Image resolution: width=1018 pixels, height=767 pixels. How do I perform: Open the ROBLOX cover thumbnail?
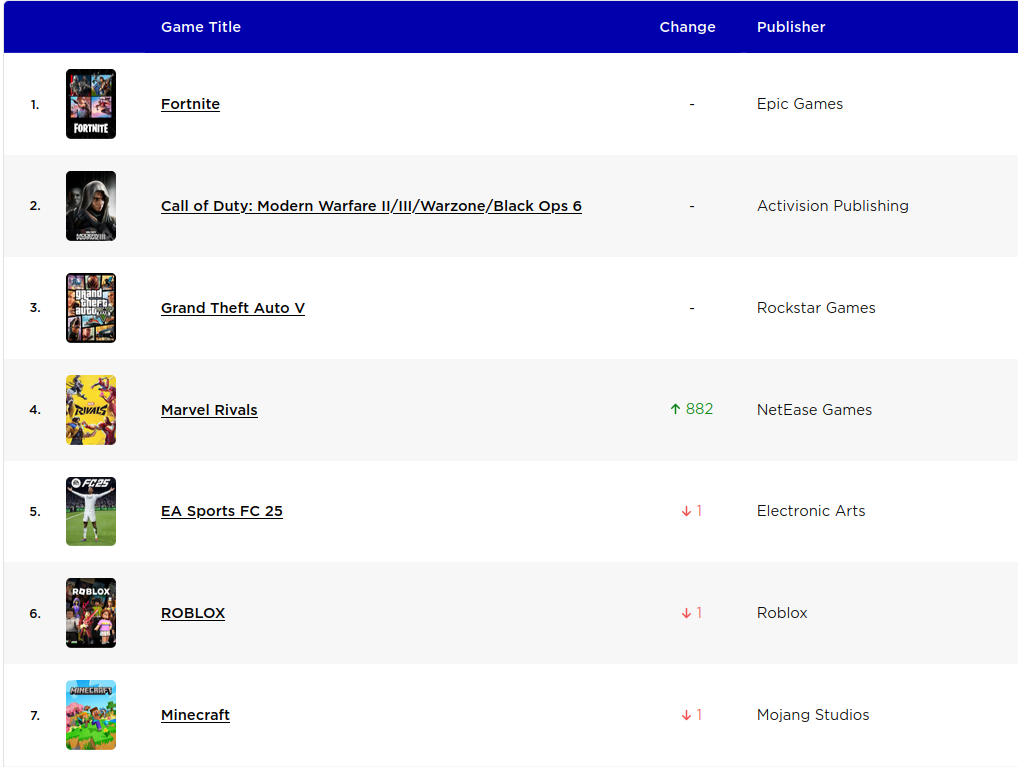pos(91,613)
